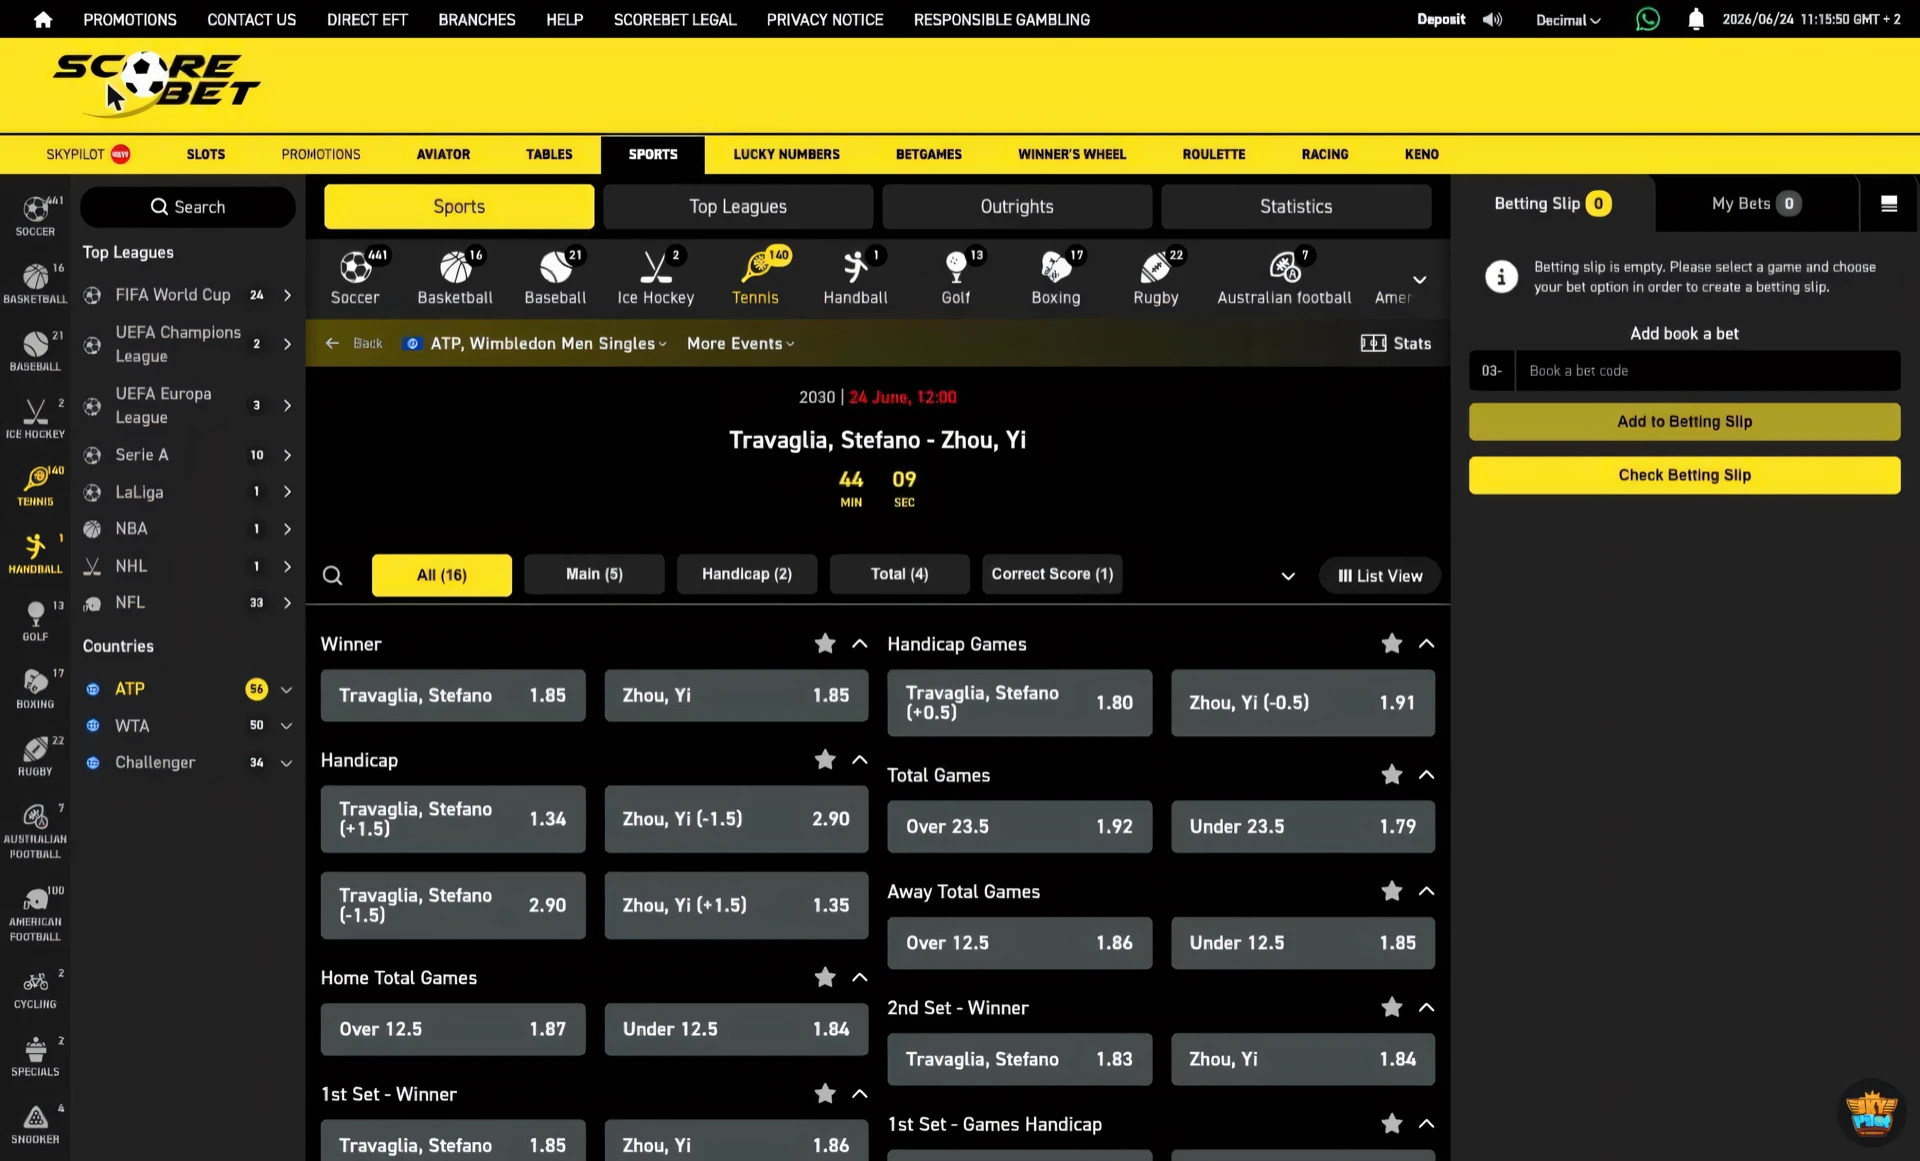This screenshot has height=1161, width=1920.
Task: Expand the sports carousel chevron
Action: (1419, 279)
